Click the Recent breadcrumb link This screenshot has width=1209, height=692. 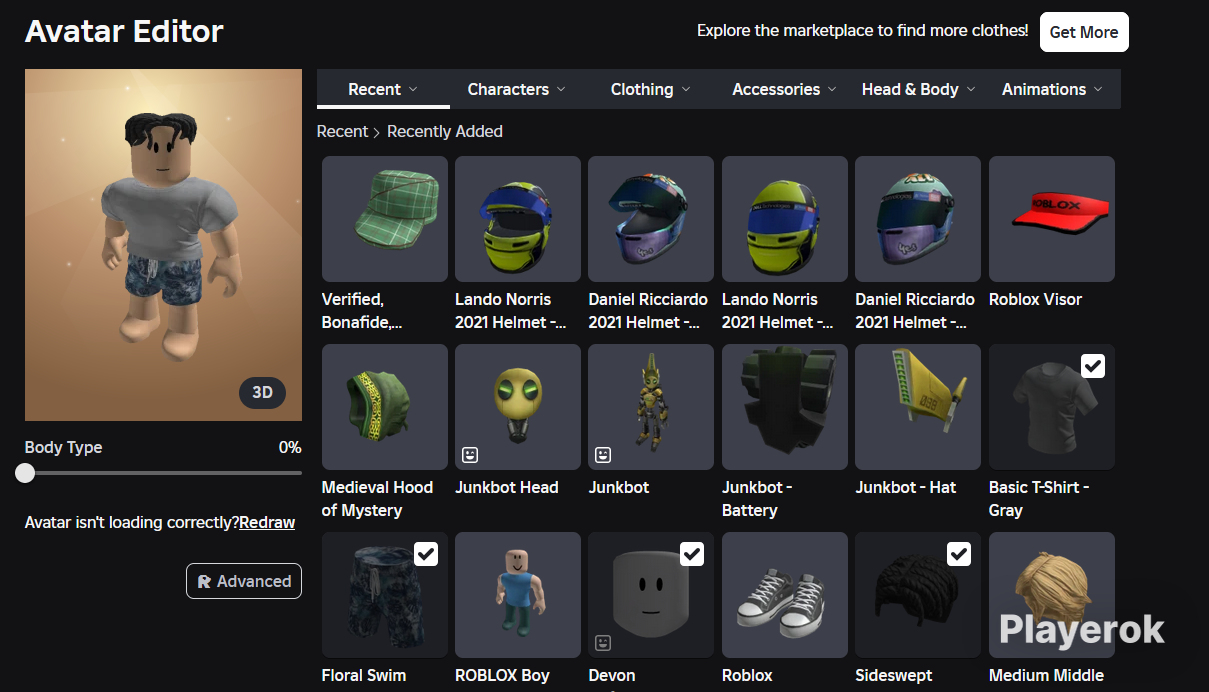(x=342, y=131)
